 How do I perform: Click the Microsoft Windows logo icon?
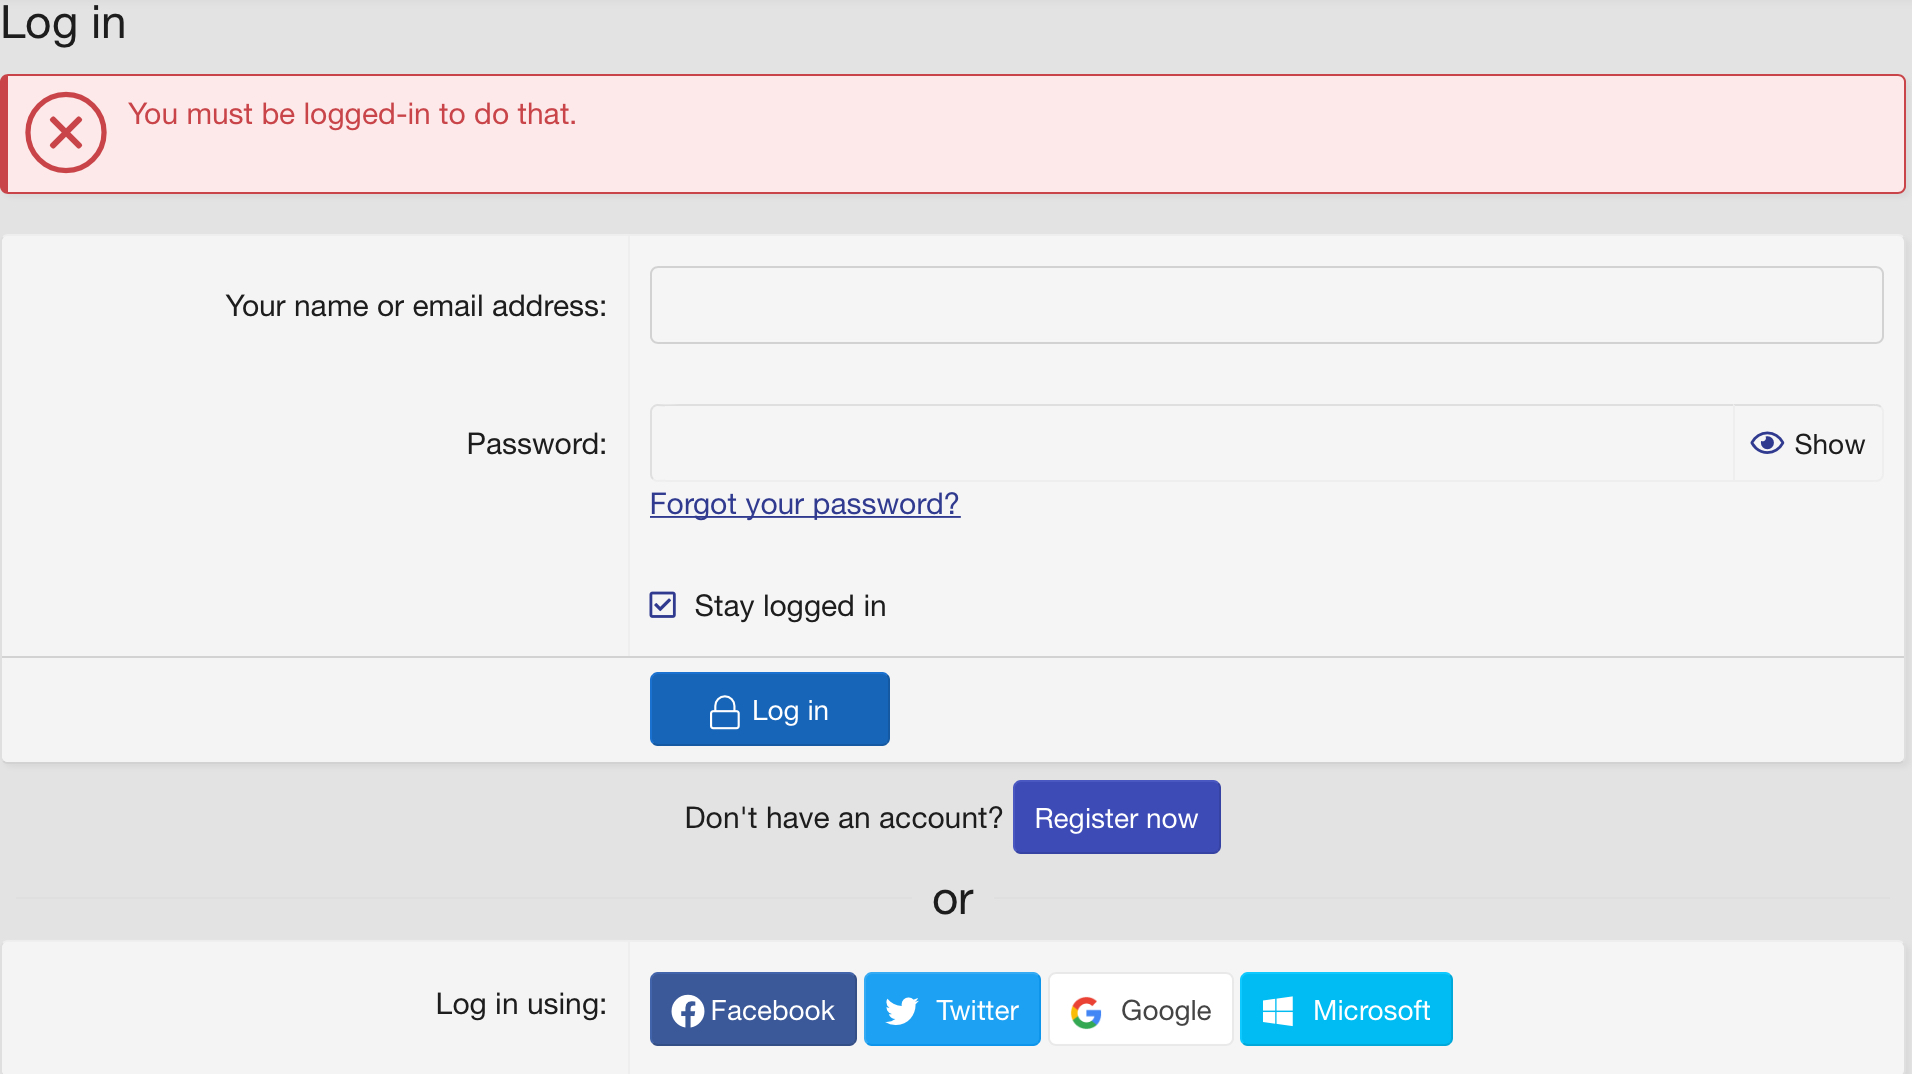click(x=1278, y=1011)
